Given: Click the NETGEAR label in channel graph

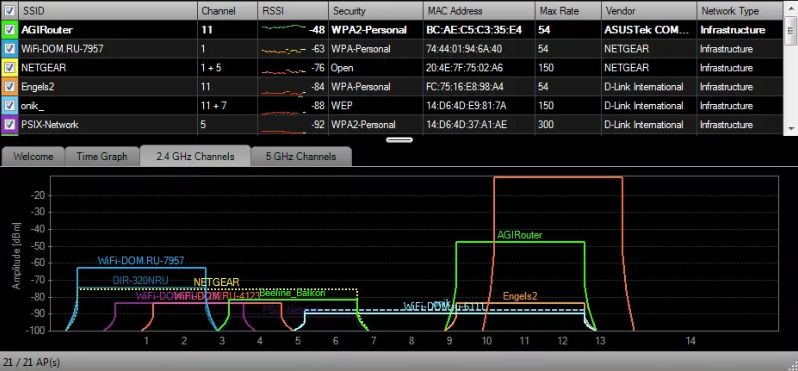Looking at the screenshot, I should pos(216,282).
